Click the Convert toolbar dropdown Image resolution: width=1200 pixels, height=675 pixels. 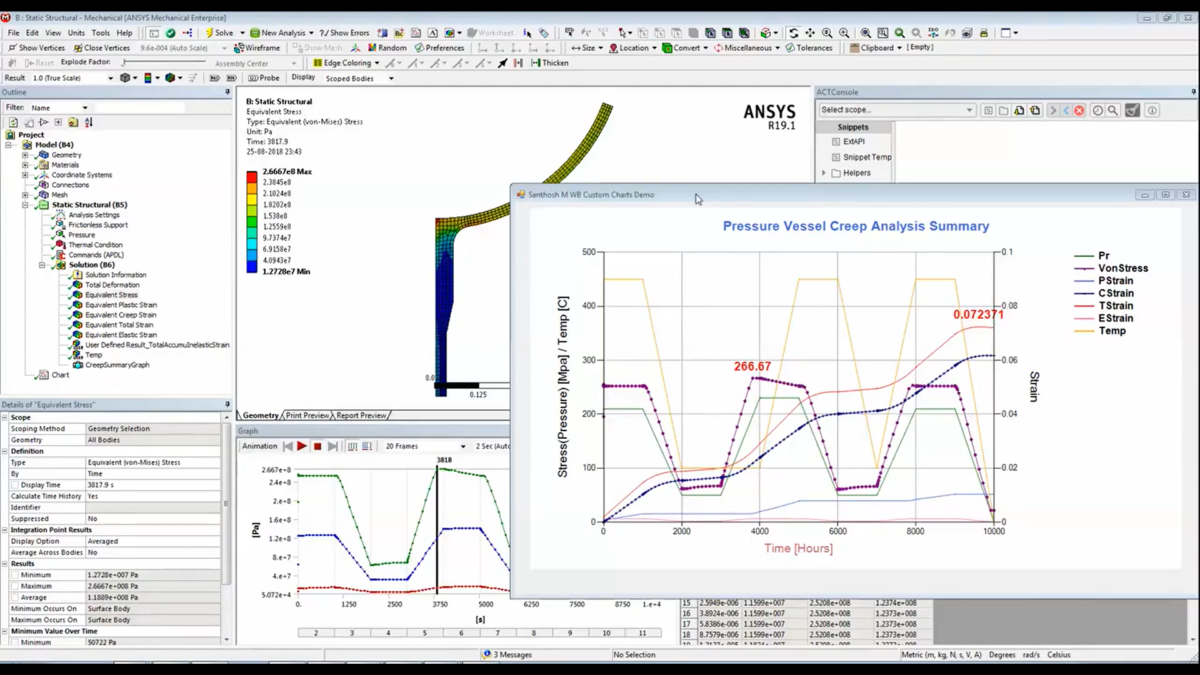tap(685, 48)
